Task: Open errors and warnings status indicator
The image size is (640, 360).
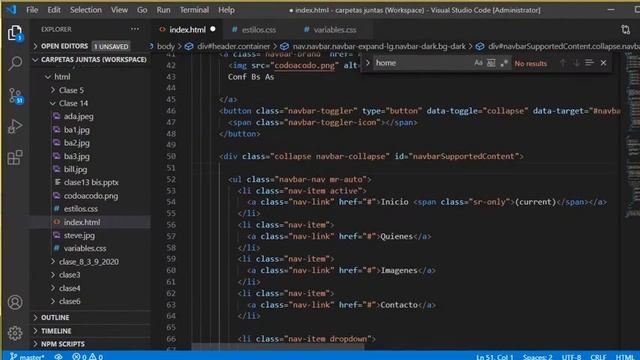Action: [x=87, y=356]
